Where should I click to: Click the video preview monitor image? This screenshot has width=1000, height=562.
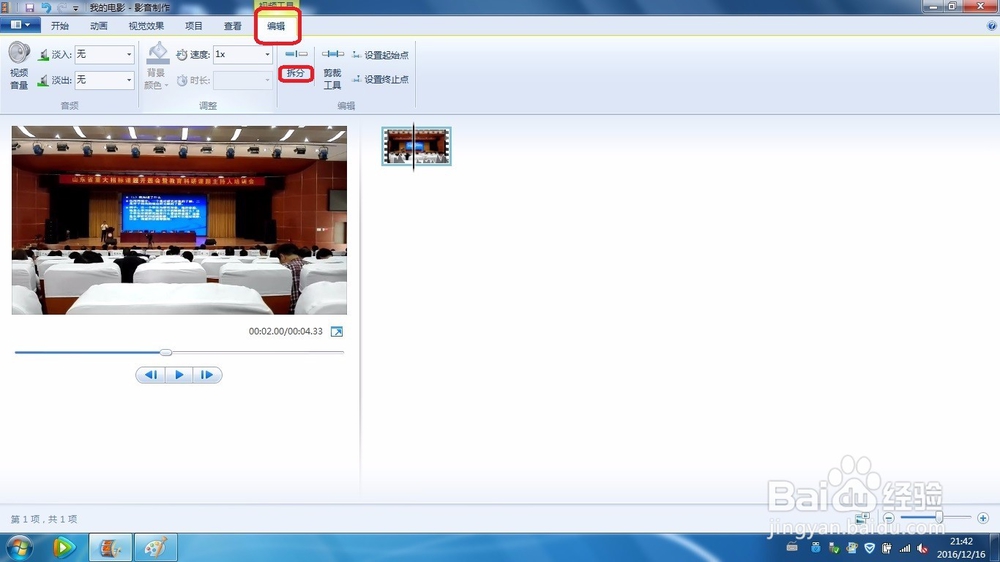[x=179, y=220]
